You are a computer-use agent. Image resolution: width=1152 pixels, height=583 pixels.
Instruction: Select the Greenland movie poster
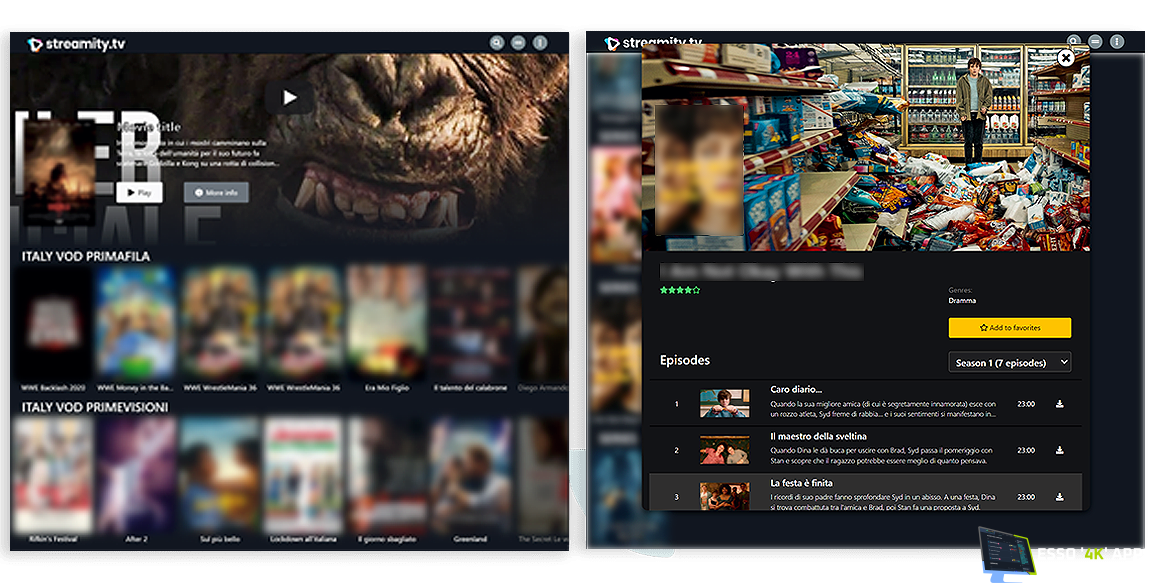(x=471, y=474)
